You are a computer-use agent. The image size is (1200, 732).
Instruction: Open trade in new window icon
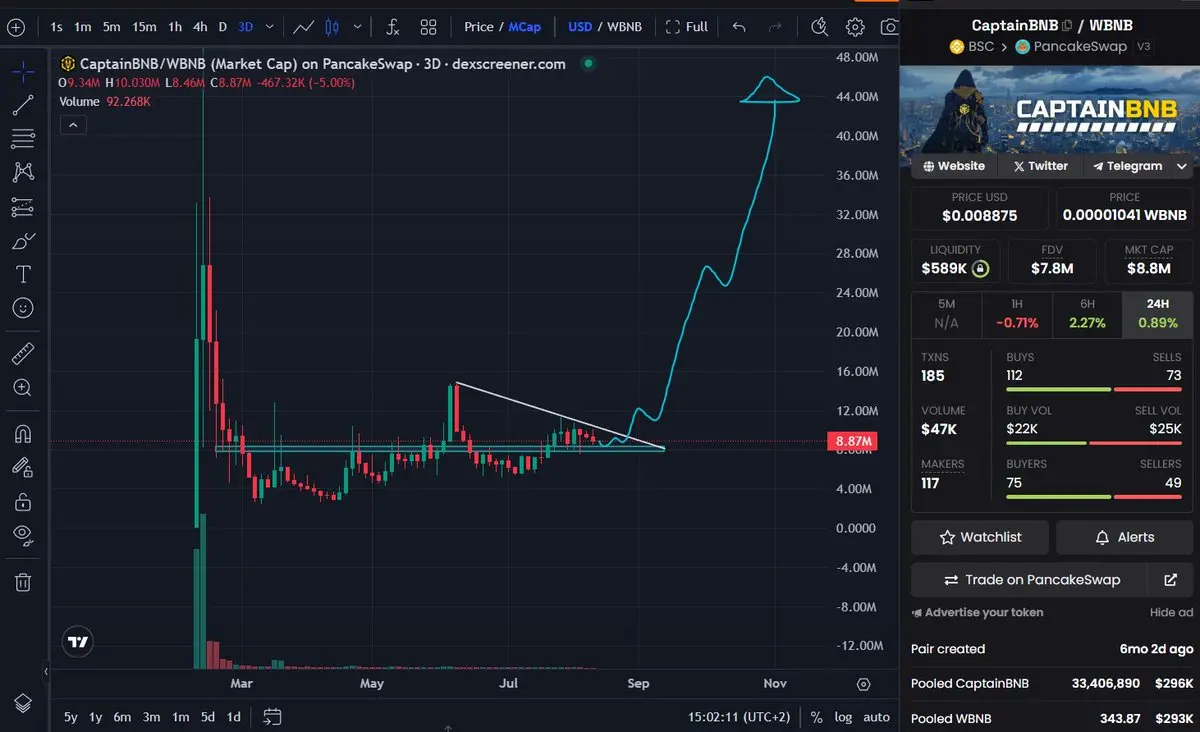coord(1171,580)
